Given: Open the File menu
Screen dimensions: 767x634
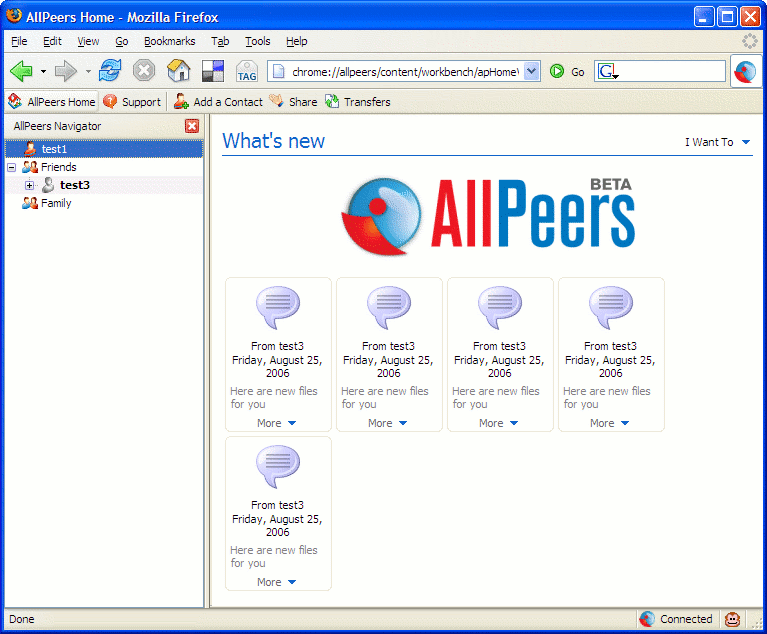Looking at the screenshot, I should (x=19, y=41).
